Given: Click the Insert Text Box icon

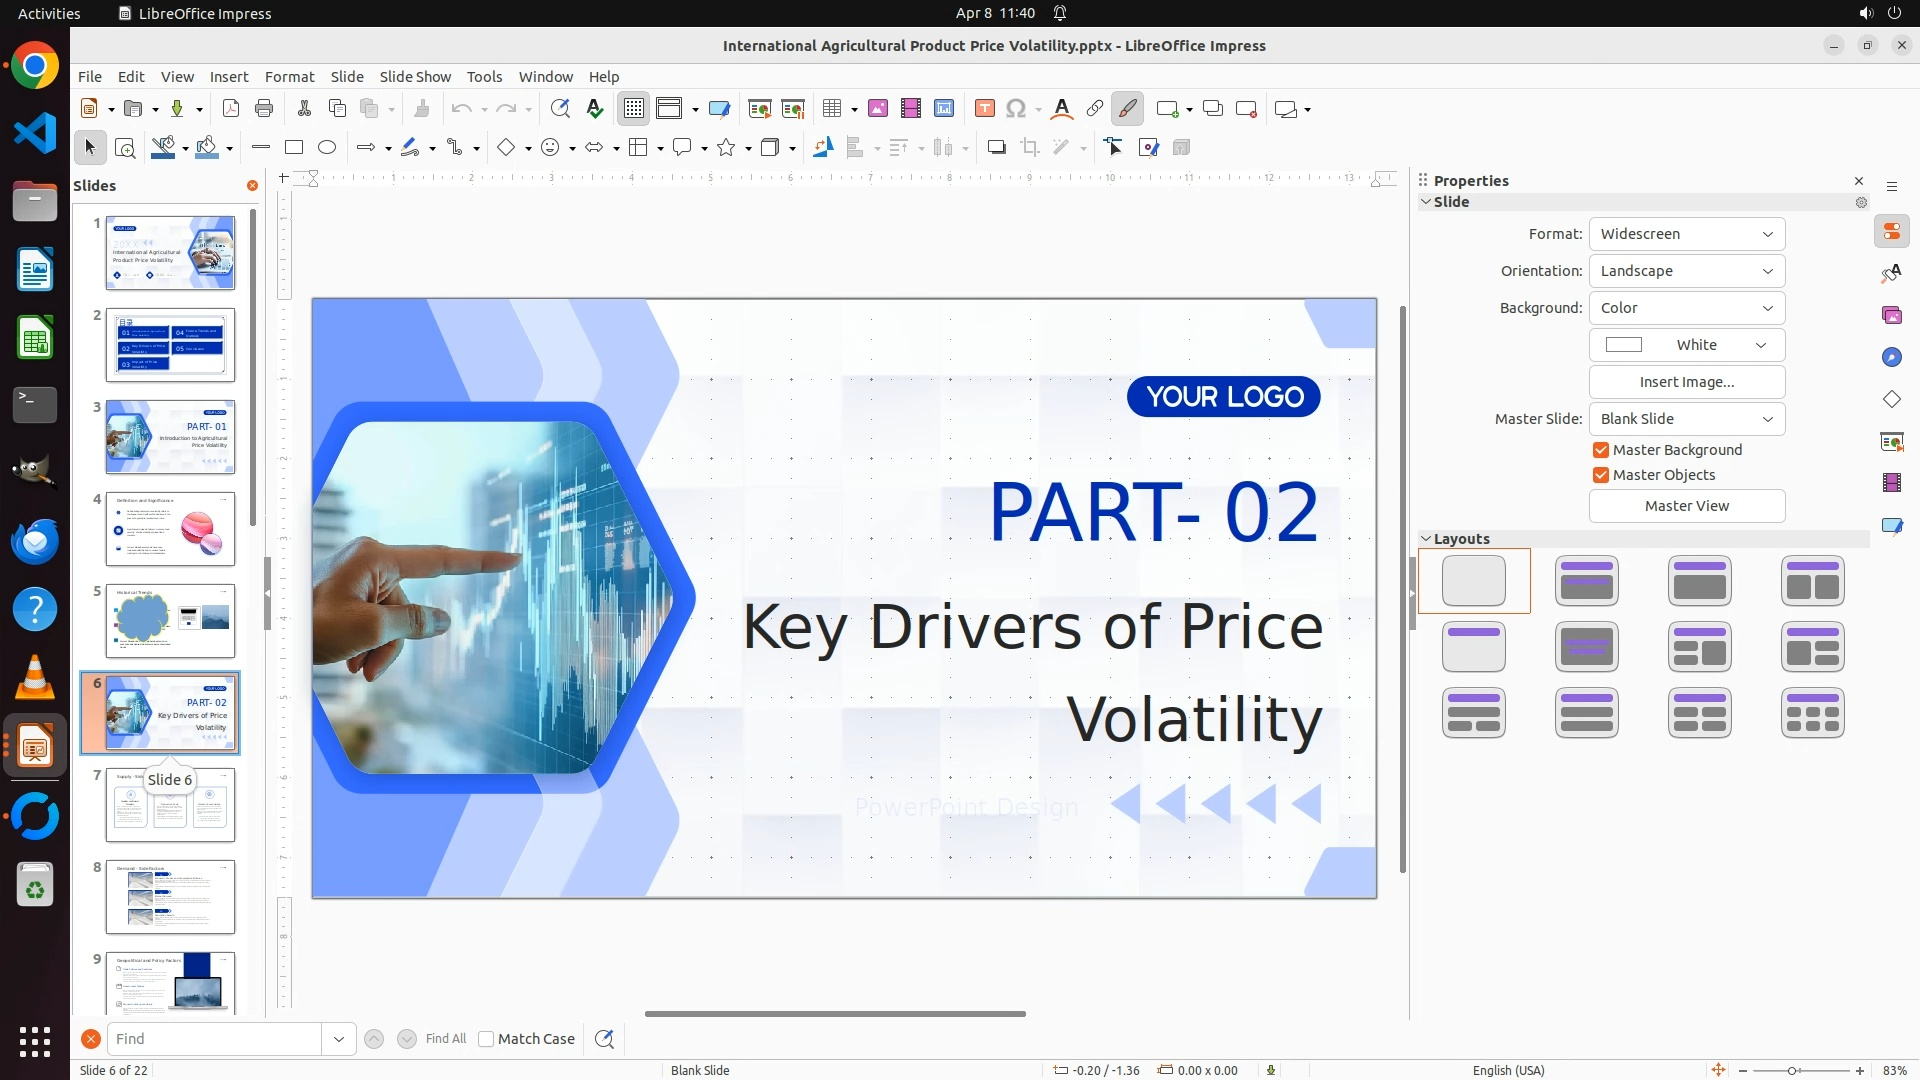Looking at the screenshot, I should (x=985, y=109).
